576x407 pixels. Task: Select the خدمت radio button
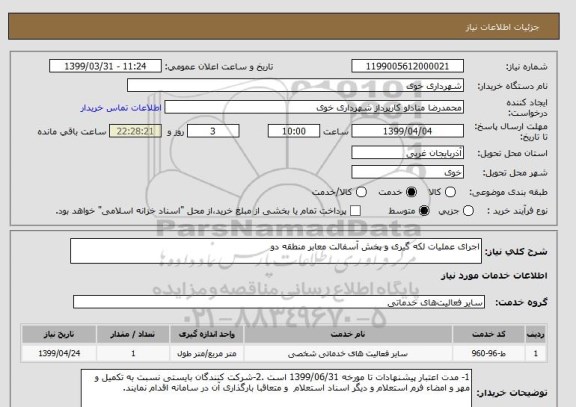[x=411, y=192]
